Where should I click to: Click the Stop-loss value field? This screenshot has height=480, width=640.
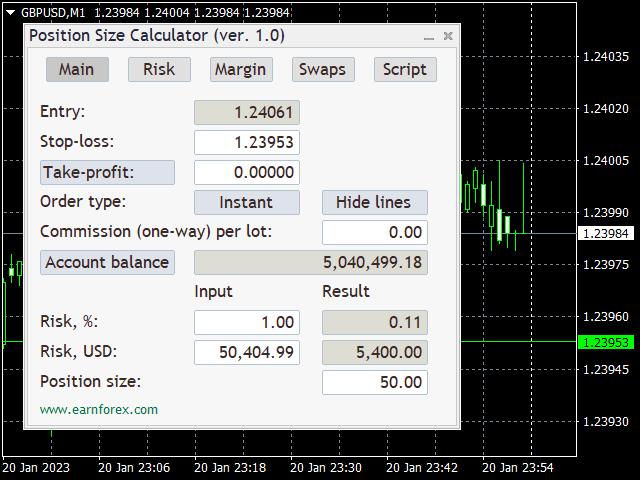tap(247, 142)
